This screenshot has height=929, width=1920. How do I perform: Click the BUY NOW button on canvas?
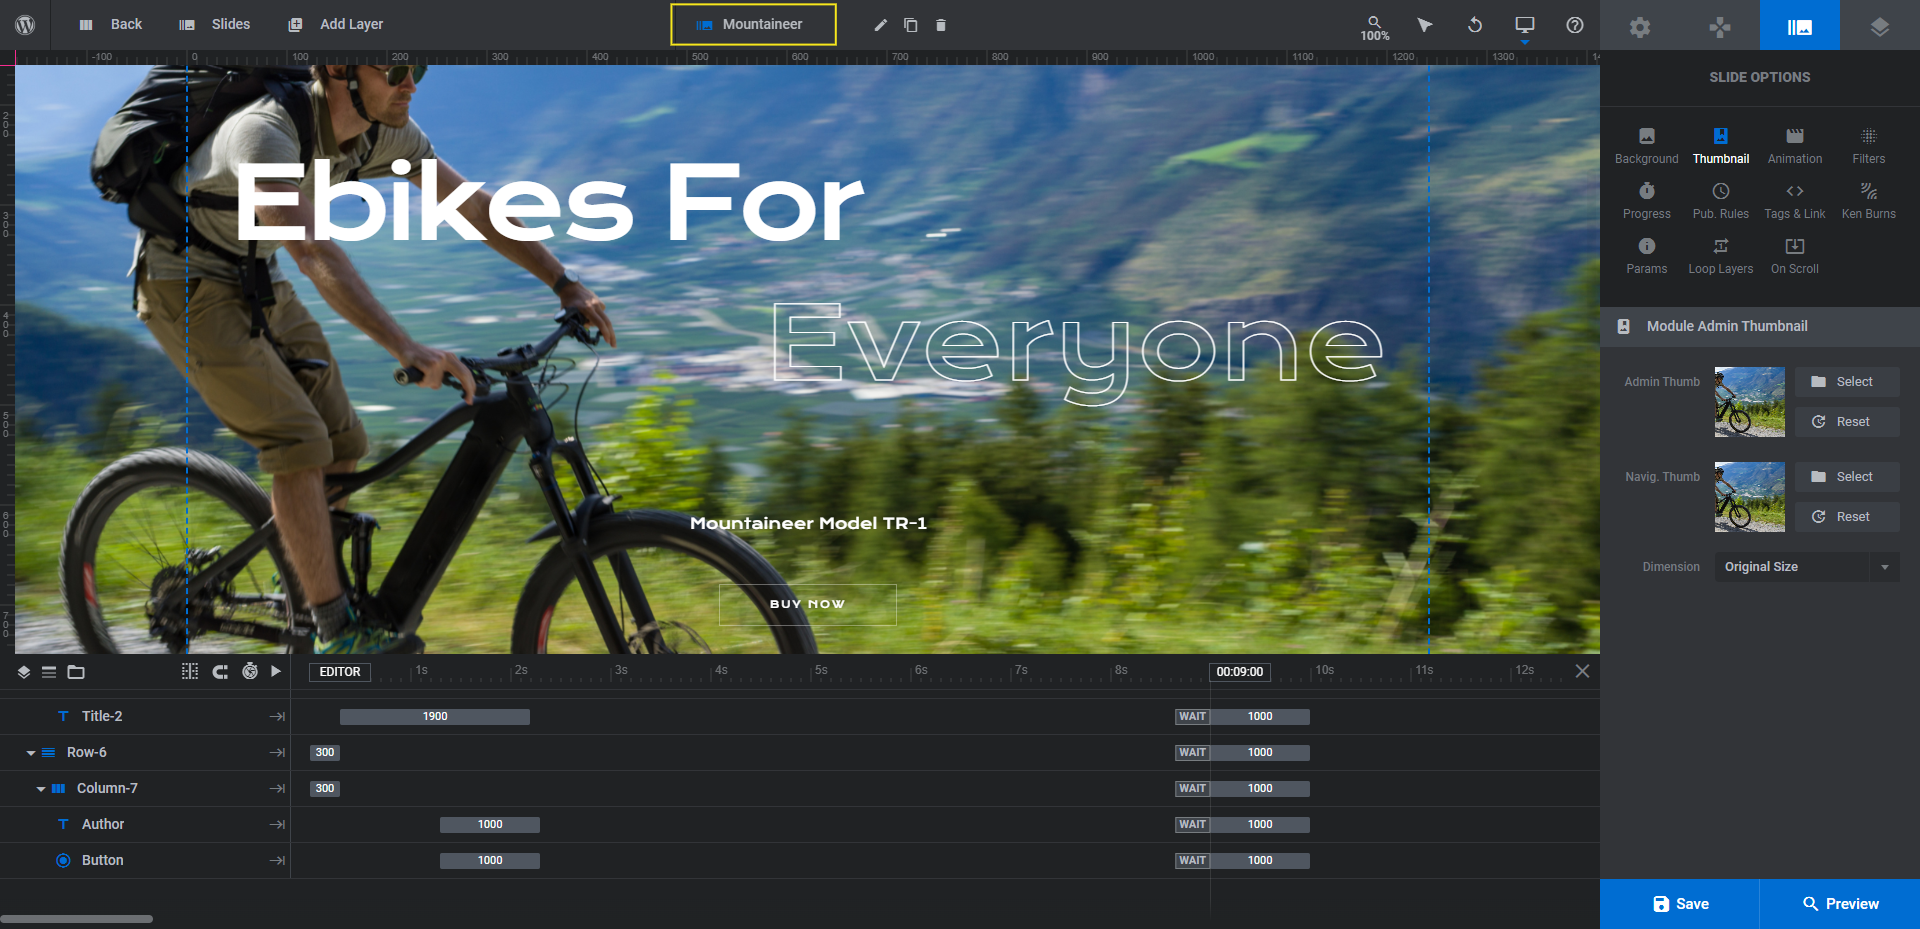808,604
